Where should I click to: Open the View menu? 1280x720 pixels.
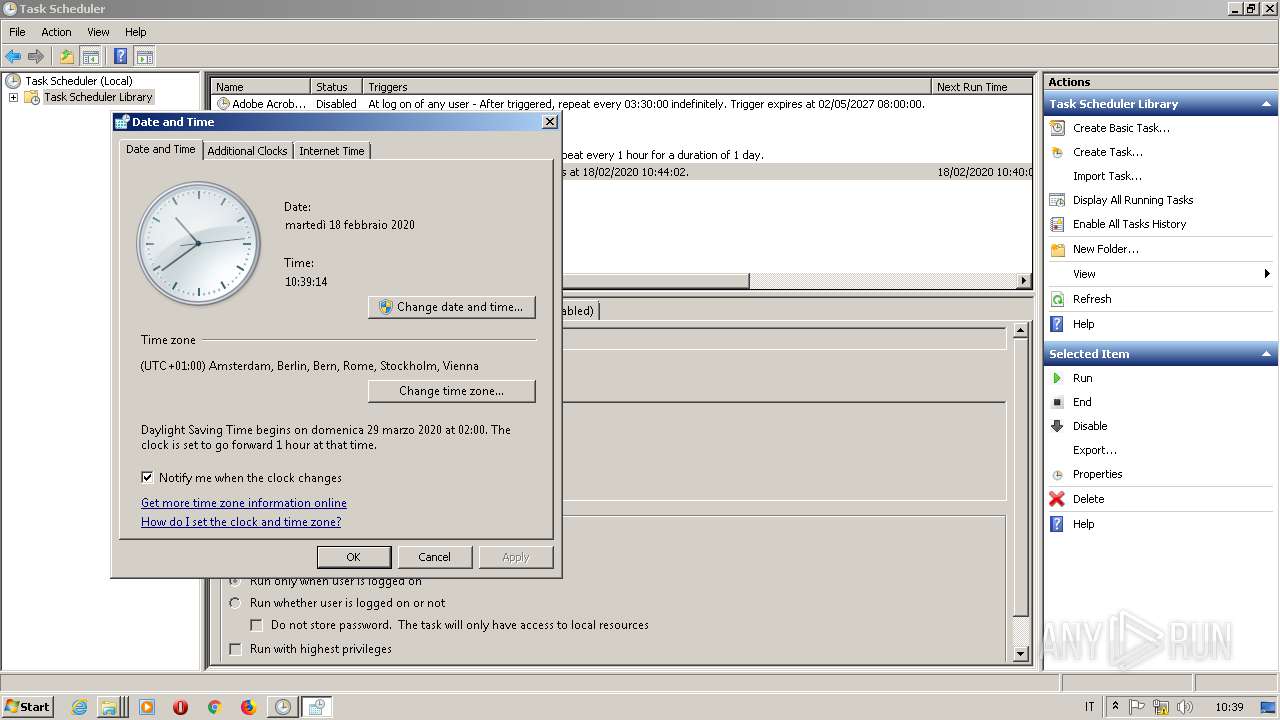[x=98, y=32]
